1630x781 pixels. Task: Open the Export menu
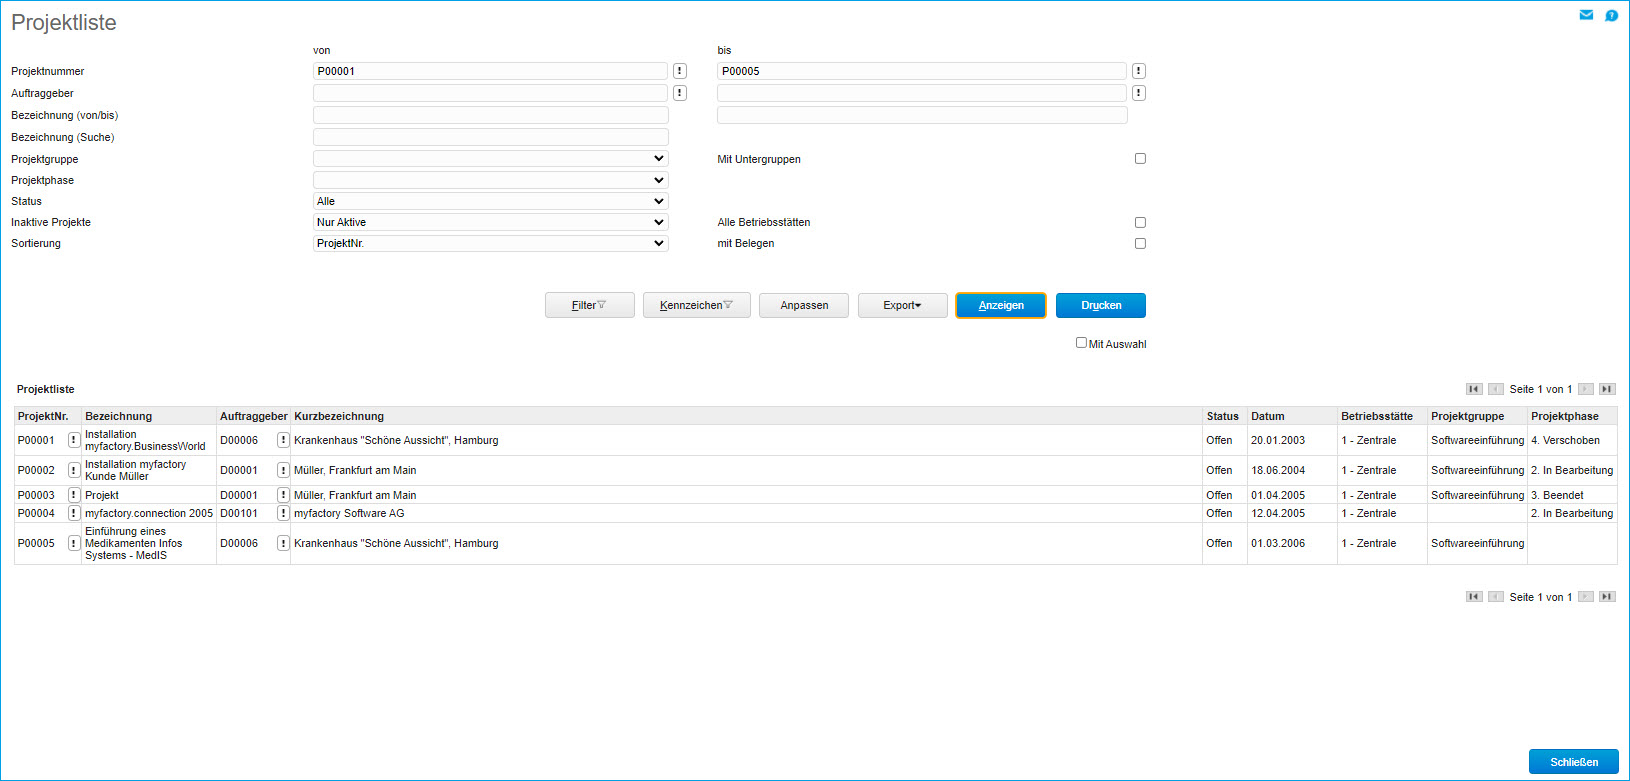click(902, 305)
